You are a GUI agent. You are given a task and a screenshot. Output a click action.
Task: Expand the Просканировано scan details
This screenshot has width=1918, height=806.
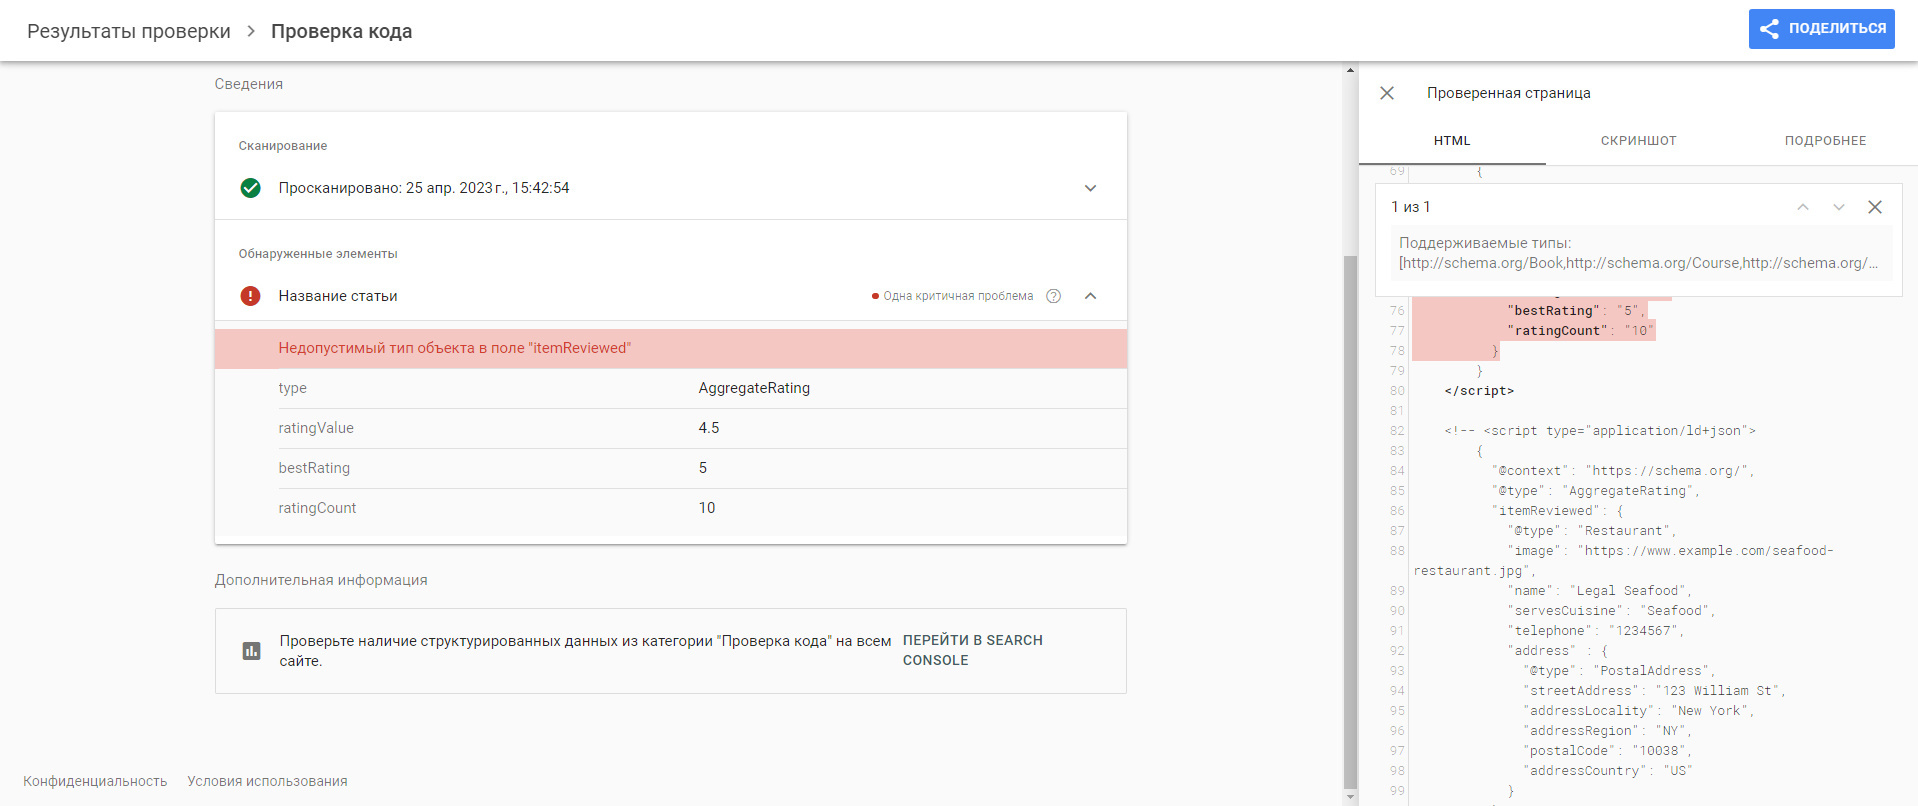click(x=1091, y=188)
